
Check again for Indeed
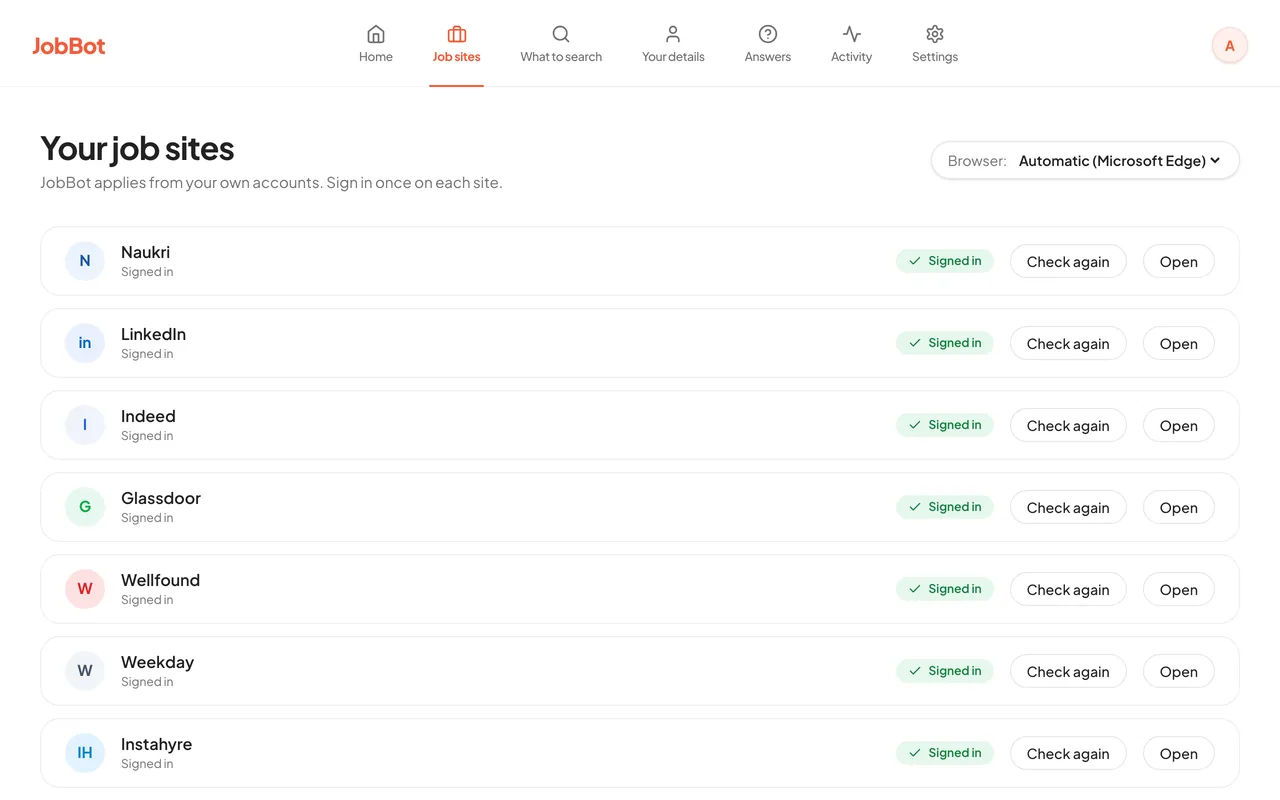[x=1068, y=425]
